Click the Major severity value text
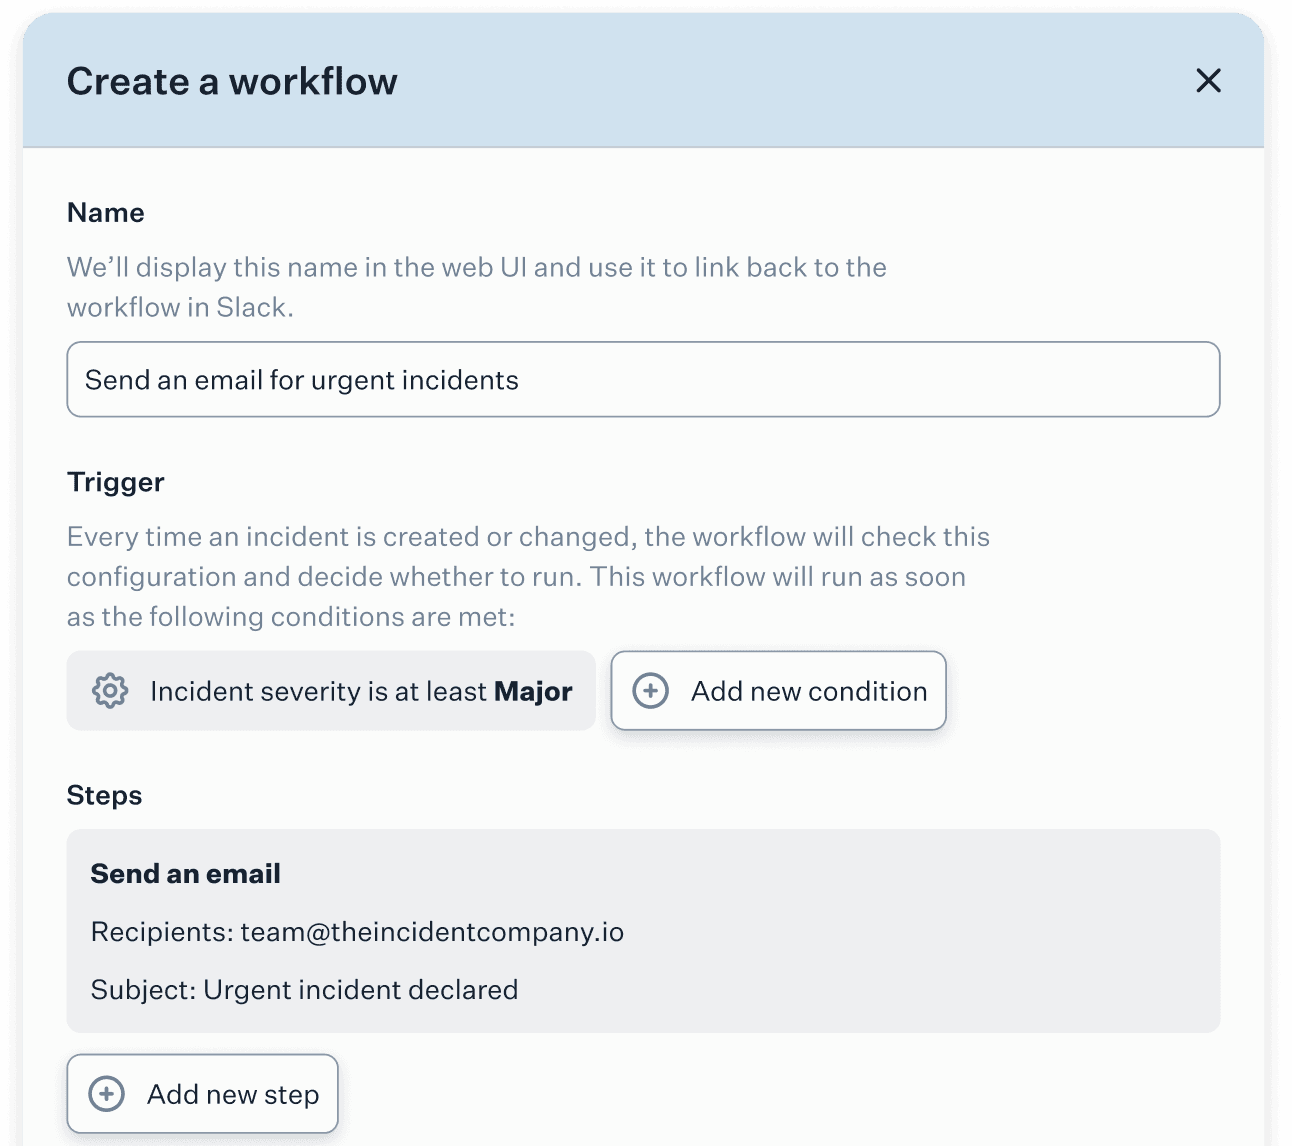The width and height of the screenshot is (1292, 1146). [533, 691]
